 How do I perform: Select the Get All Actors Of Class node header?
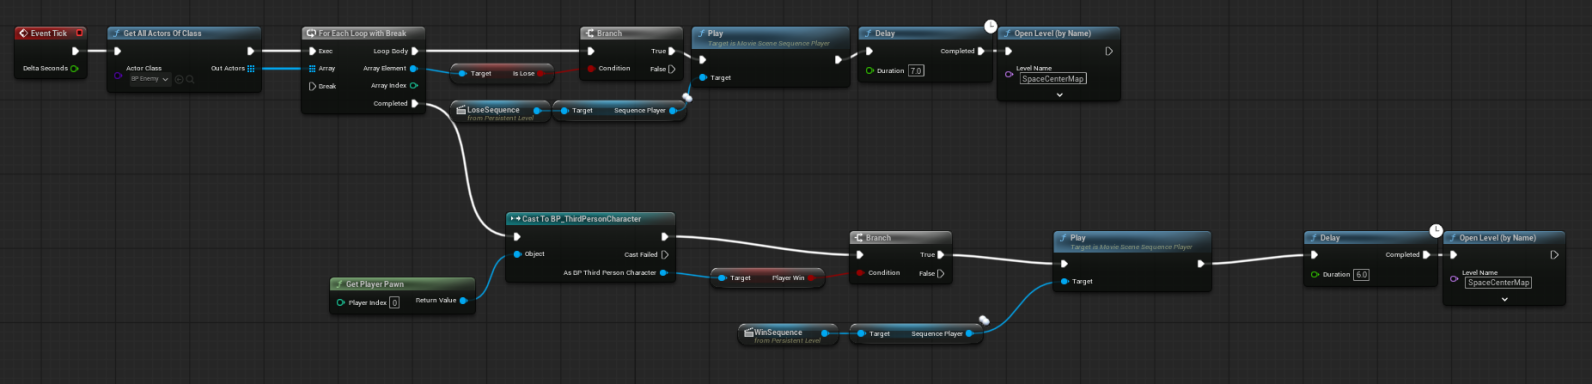pos(185,33)
